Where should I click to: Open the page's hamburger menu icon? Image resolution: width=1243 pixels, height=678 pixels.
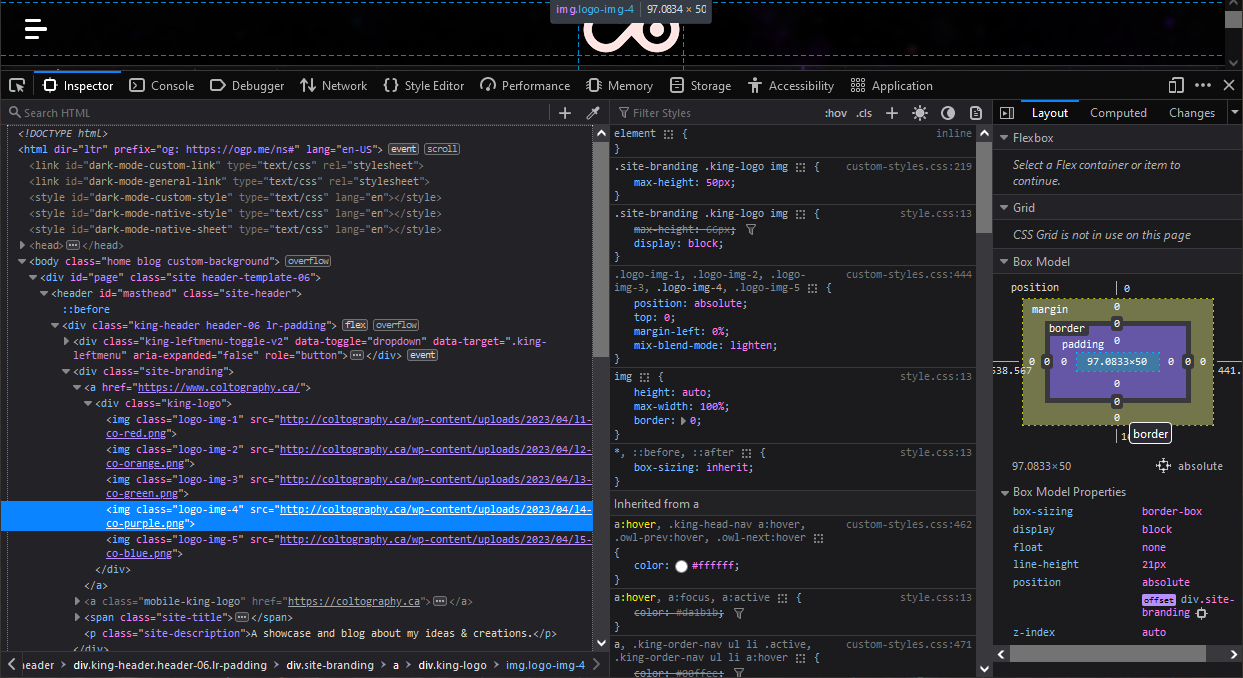tap(36, 29)
